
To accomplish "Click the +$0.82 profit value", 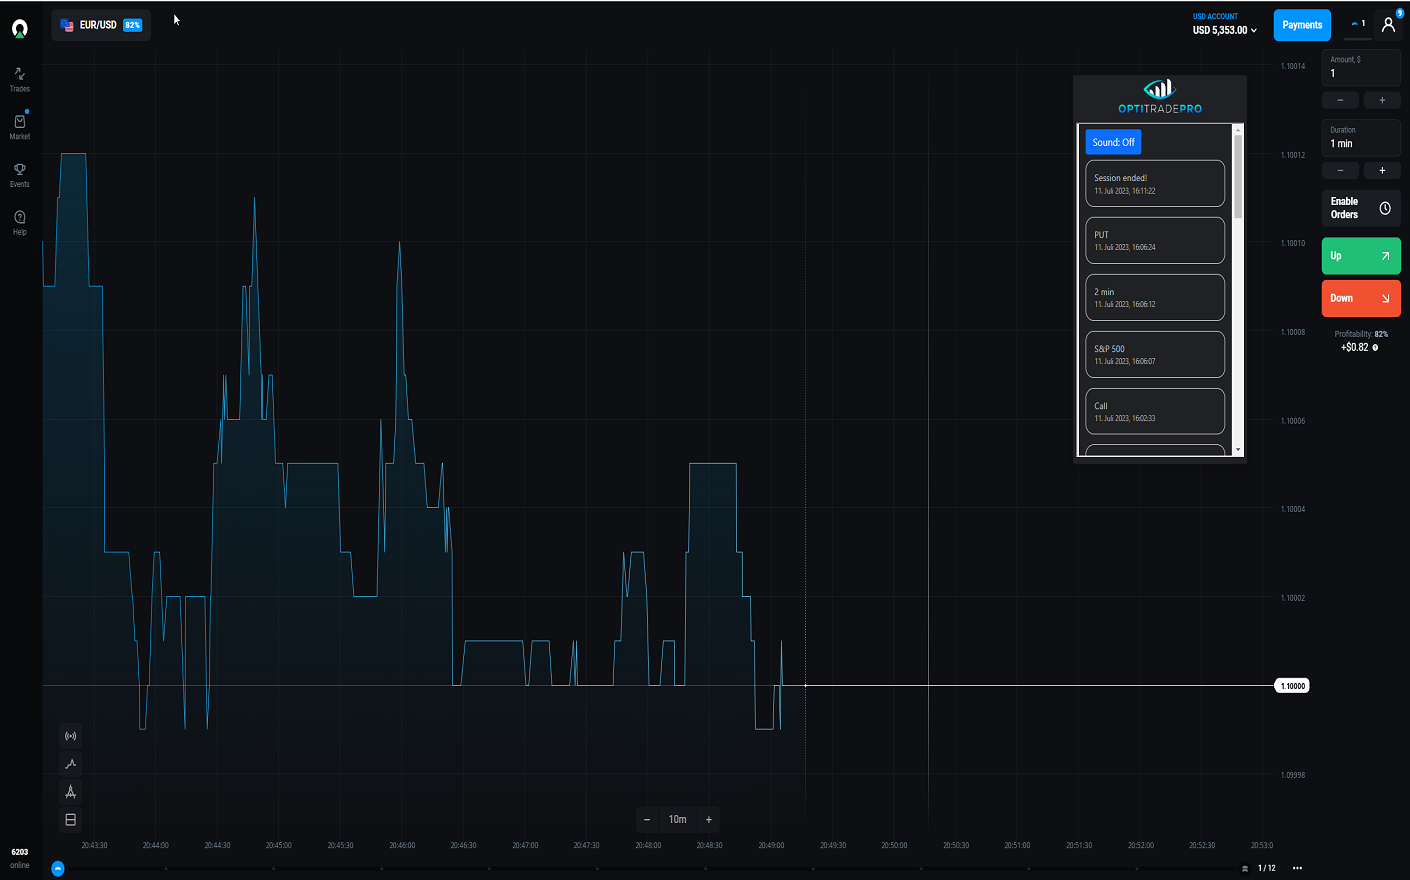I will click(1354, 347).
